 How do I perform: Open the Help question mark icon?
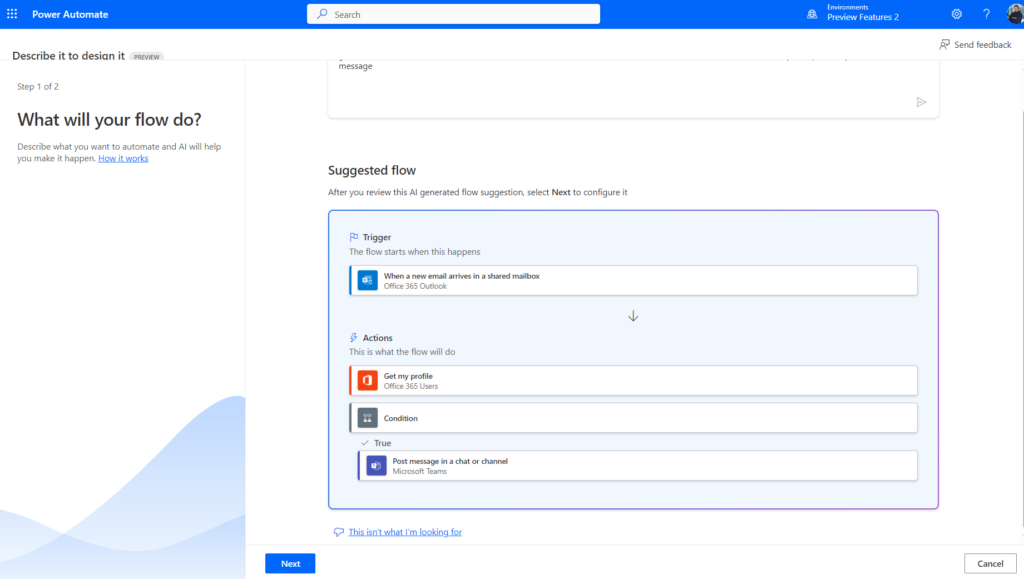tap(986, 13)
